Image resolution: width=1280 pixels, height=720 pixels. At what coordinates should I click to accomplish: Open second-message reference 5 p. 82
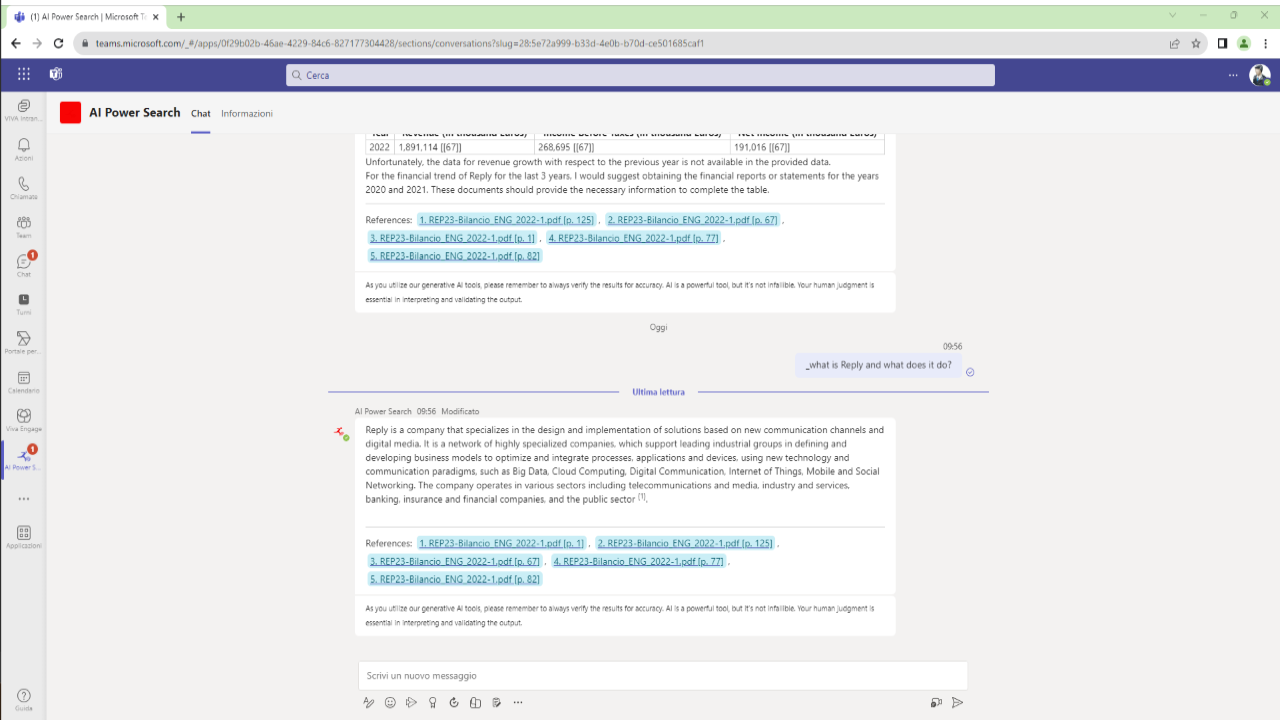click(x=455, y=579)
